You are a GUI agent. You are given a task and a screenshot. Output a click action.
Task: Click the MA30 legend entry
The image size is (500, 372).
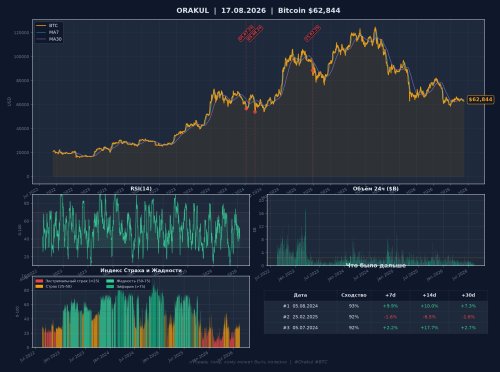(49, 39)
